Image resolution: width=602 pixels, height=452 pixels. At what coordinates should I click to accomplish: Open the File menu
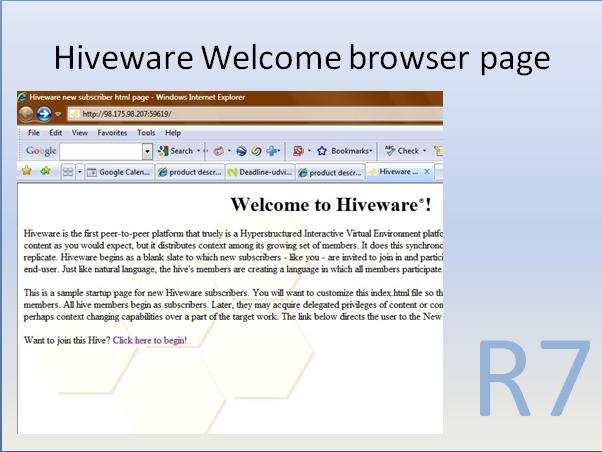point(34,133)
